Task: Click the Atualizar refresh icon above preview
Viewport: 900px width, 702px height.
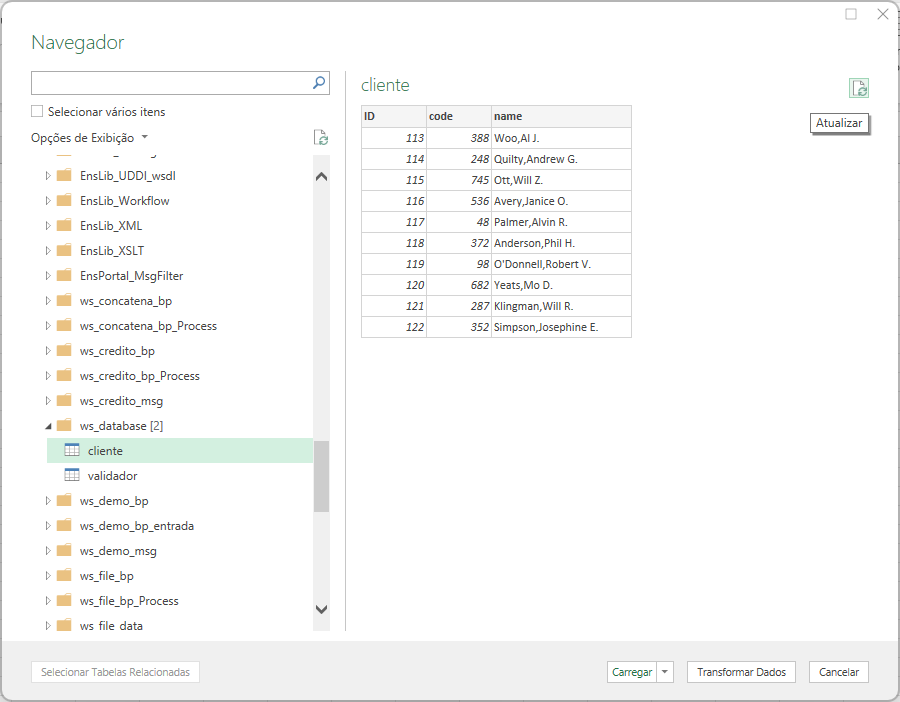Action: 859,88
